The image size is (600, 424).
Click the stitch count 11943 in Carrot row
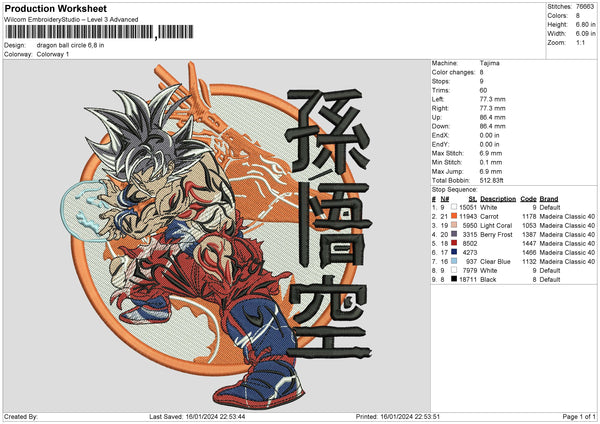tap(468, 216)
